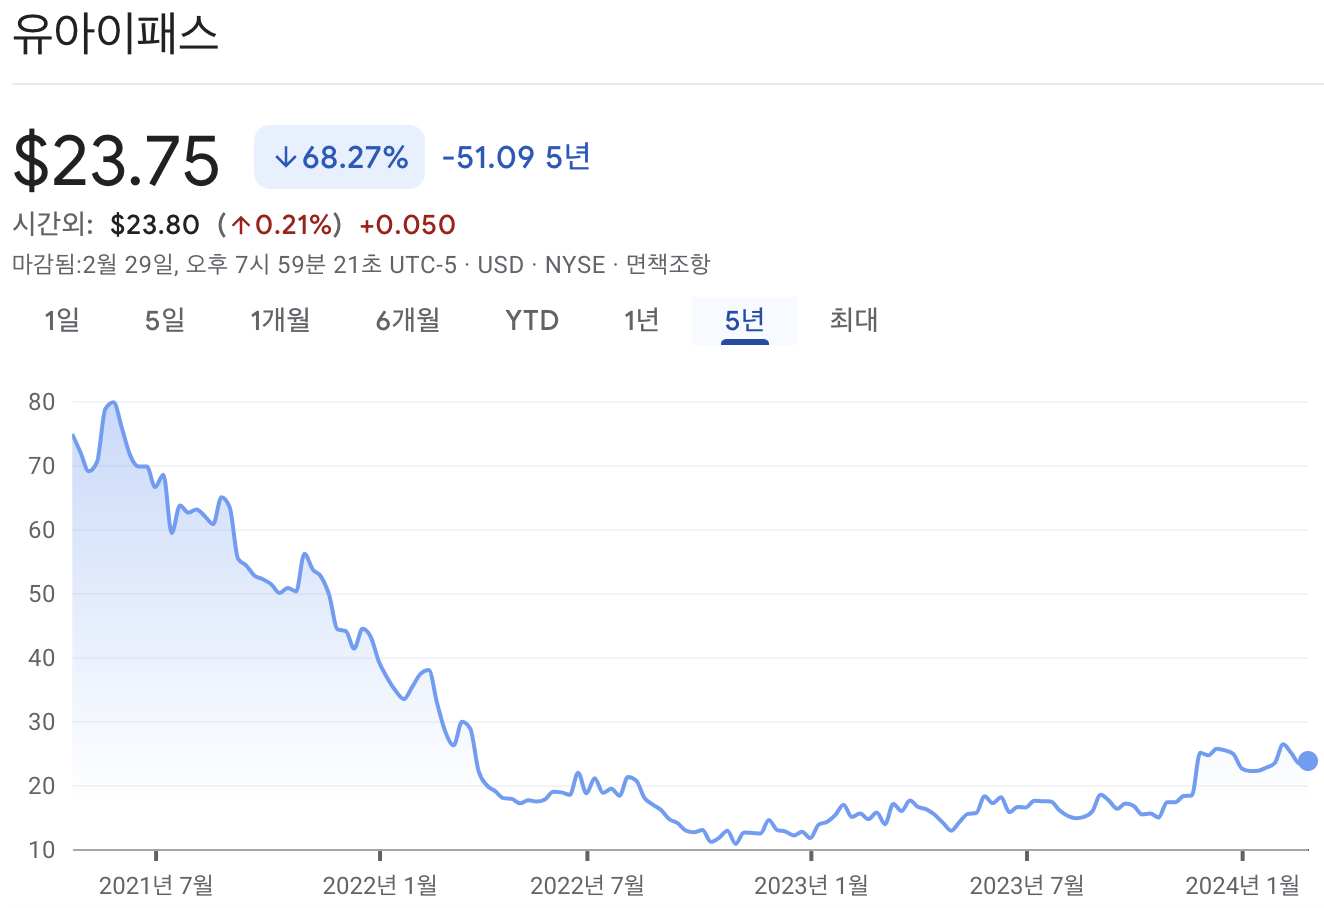Switch to the 1일 chart view
Image resolution: width=1324 pixels, height=908 pixels.
61,320
